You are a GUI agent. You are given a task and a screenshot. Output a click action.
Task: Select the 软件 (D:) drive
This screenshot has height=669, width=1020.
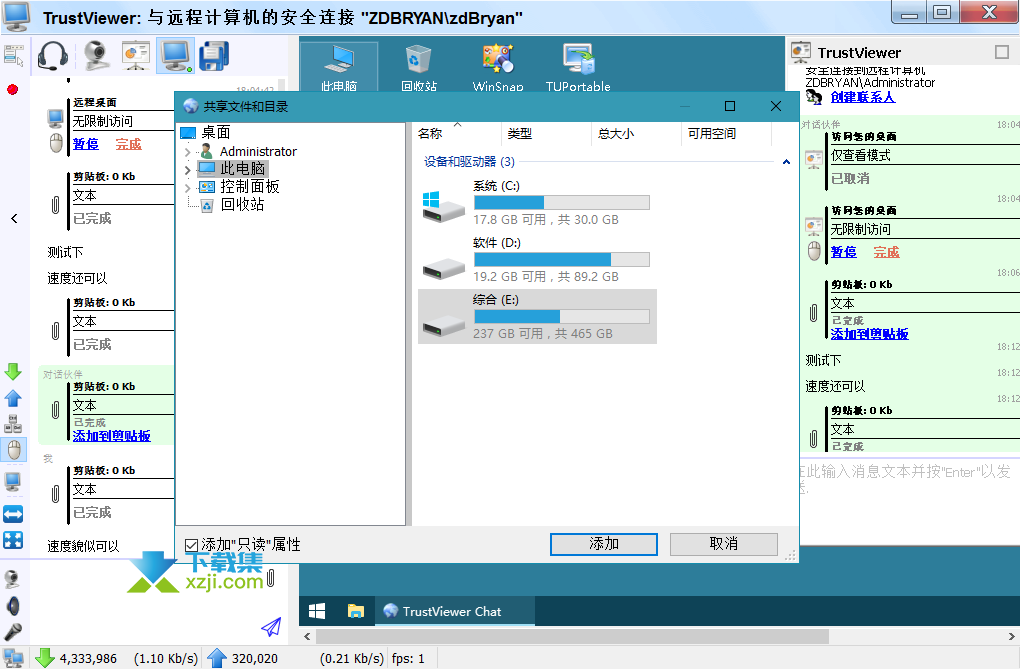coord(537,260)
